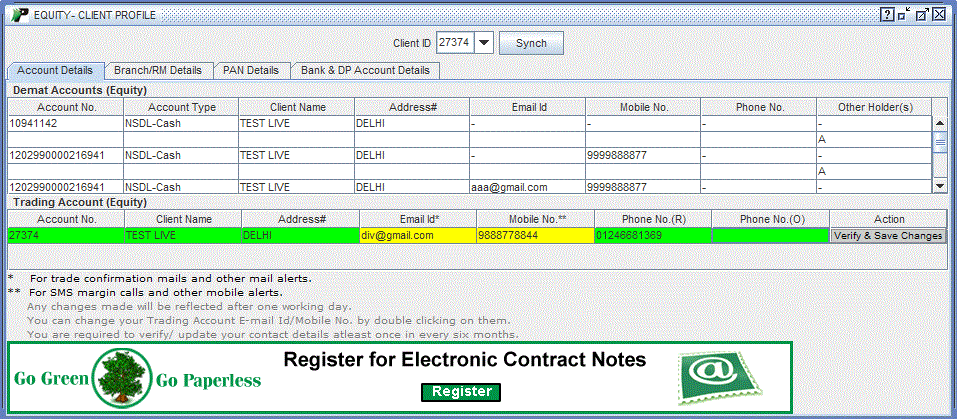Screen dimensions: 957x419
Task: Click account 120299000216941 in the aaa@gmail.com row
Action: (x=65, y=187)
